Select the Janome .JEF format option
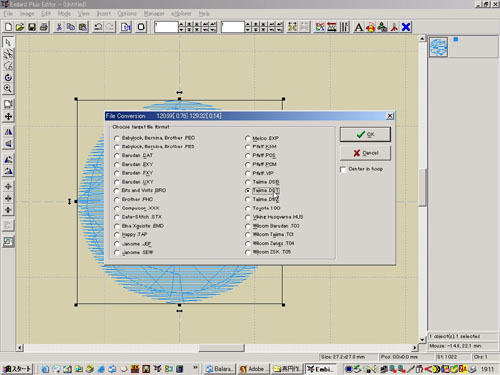Image resolution: width=500 pixels, height=375 pixels. point(117,244)
